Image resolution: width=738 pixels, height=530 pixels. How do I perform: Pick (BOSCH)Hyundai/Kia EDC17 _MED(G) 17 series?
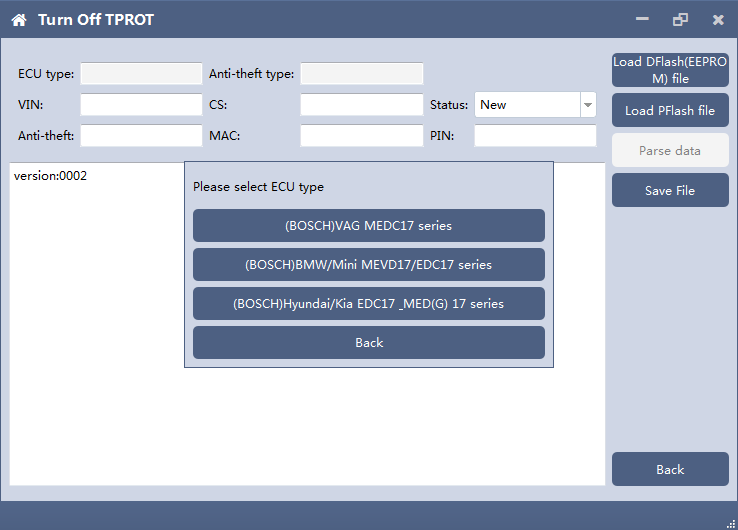[369, 304]
